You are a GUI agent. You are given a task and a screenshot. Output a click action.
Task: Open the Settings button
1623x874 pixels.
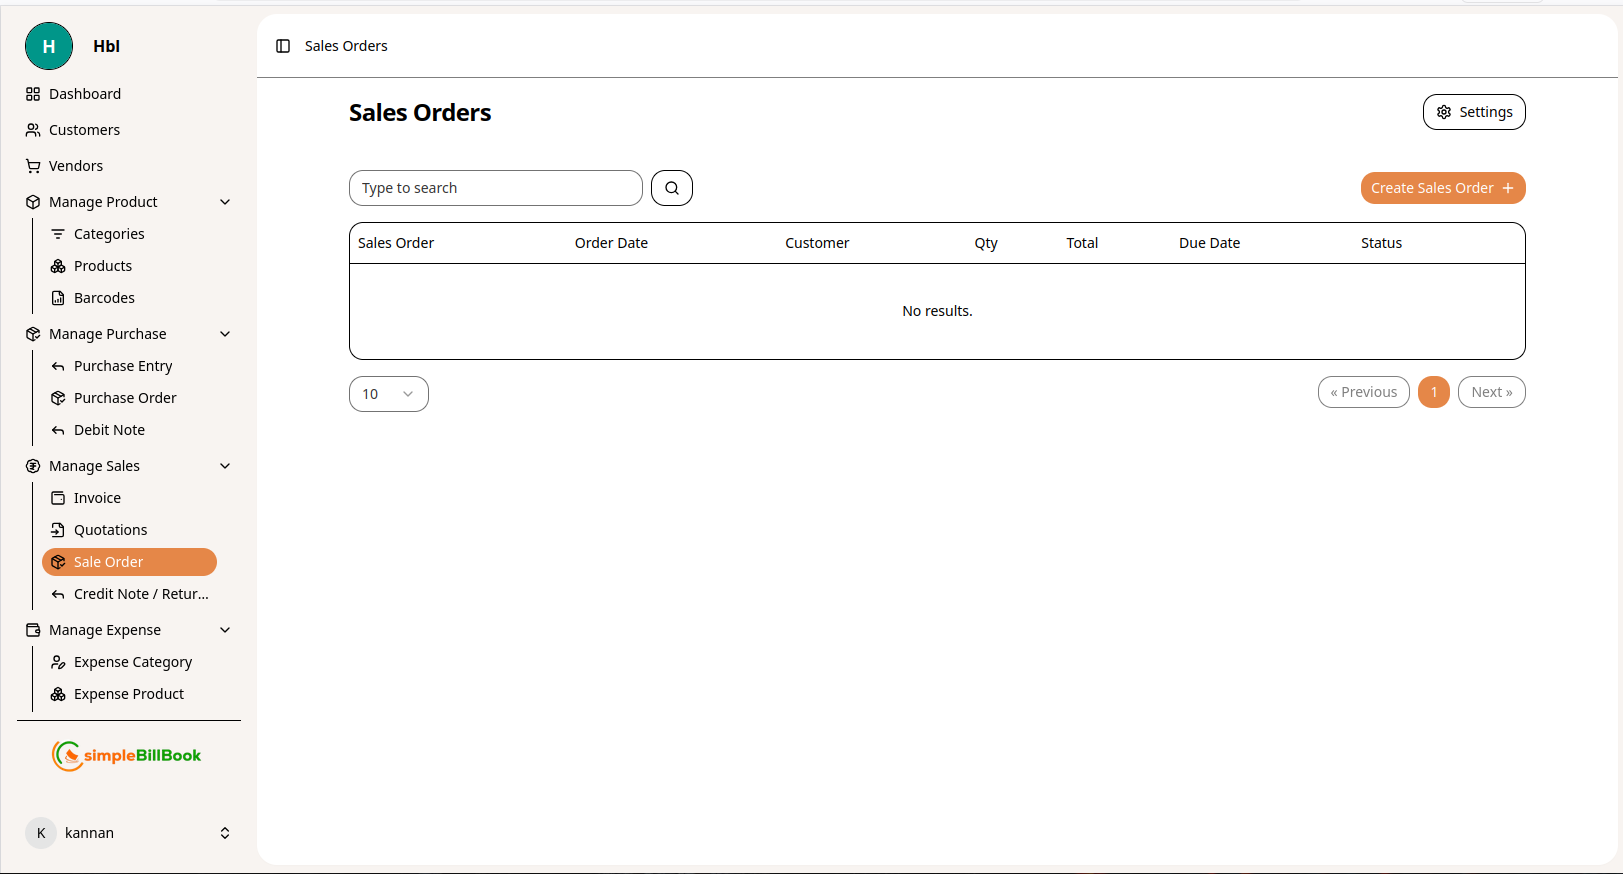click(1473, 112)
